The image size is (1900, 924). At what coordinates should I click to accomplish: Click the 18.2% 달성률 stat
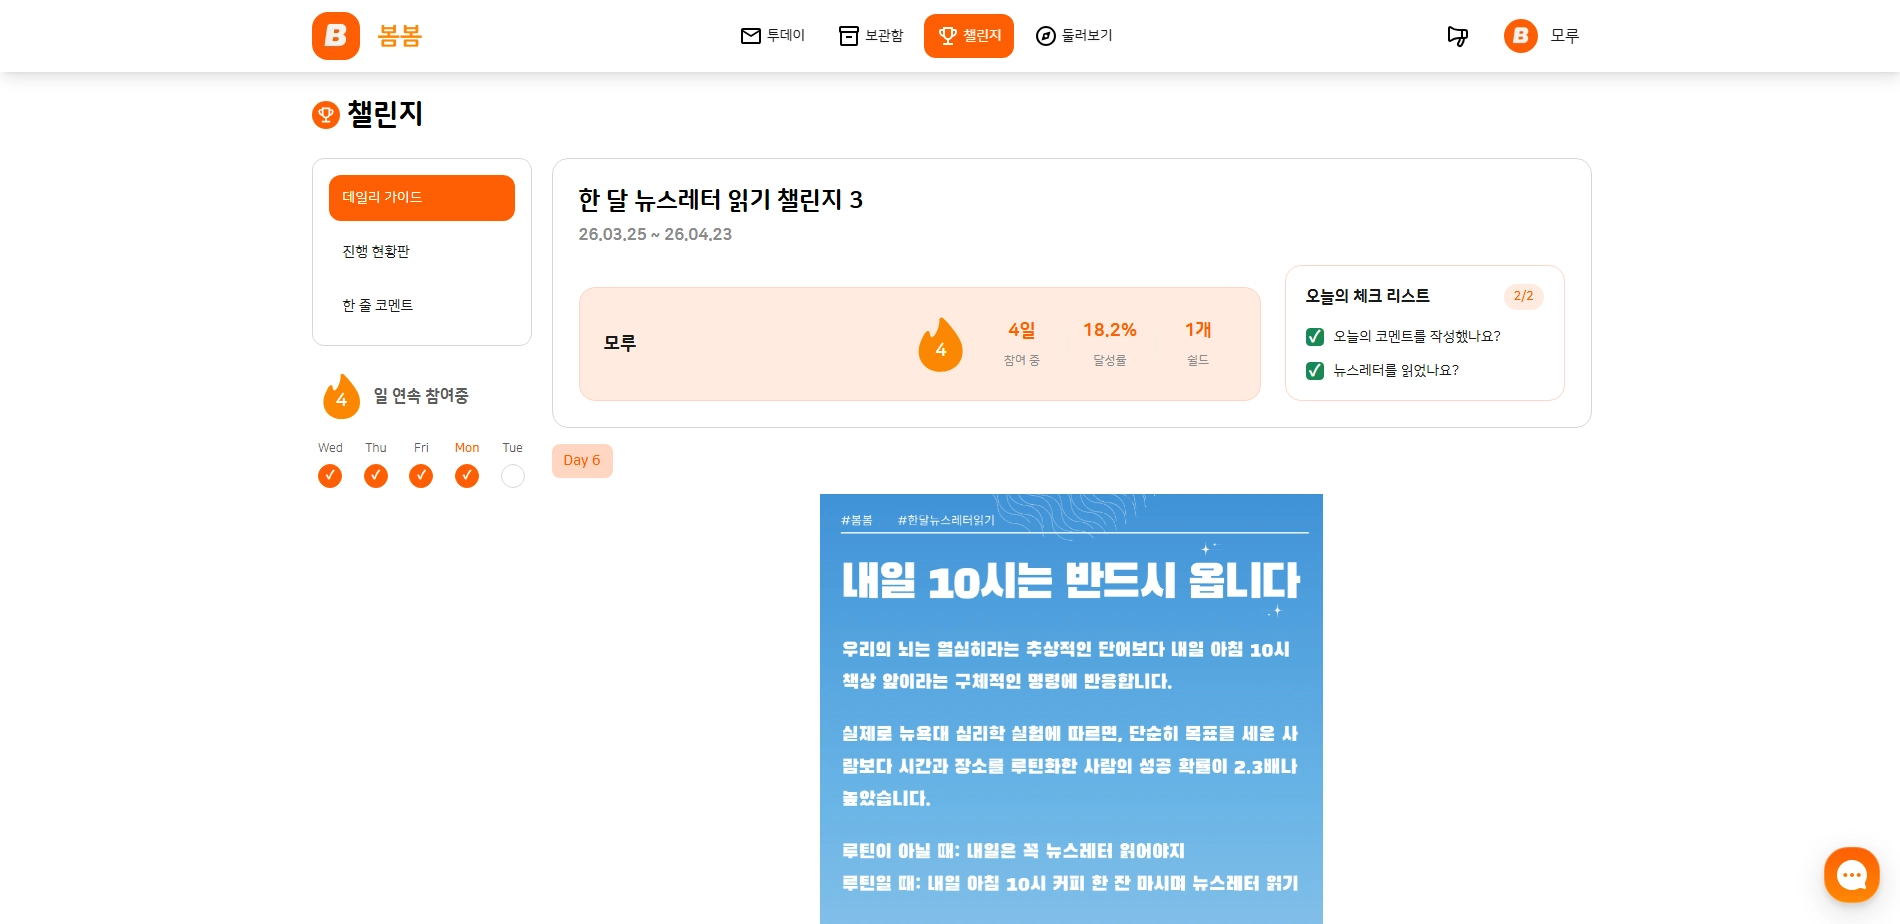[x=1110, y=344]
